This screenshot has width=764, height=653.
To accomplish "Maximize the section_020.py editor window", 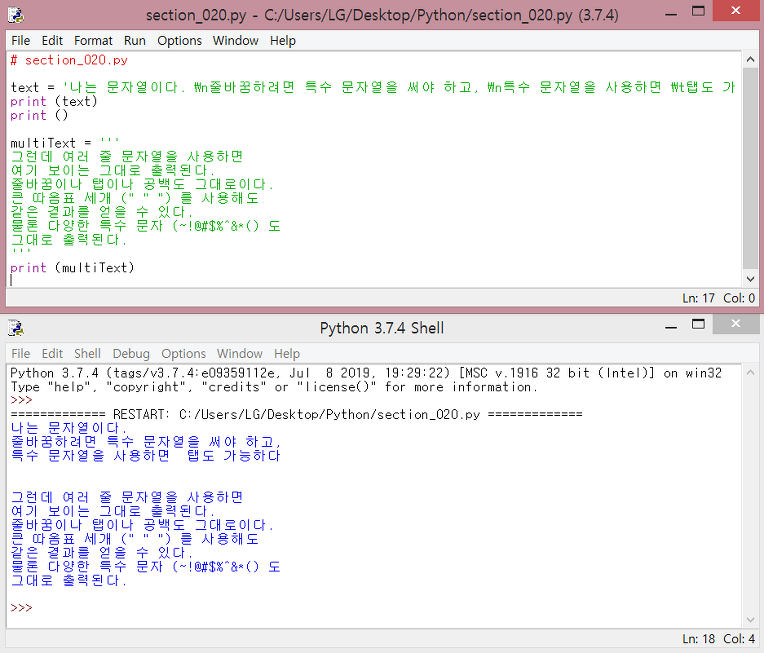I will click(x=698, y=11).
